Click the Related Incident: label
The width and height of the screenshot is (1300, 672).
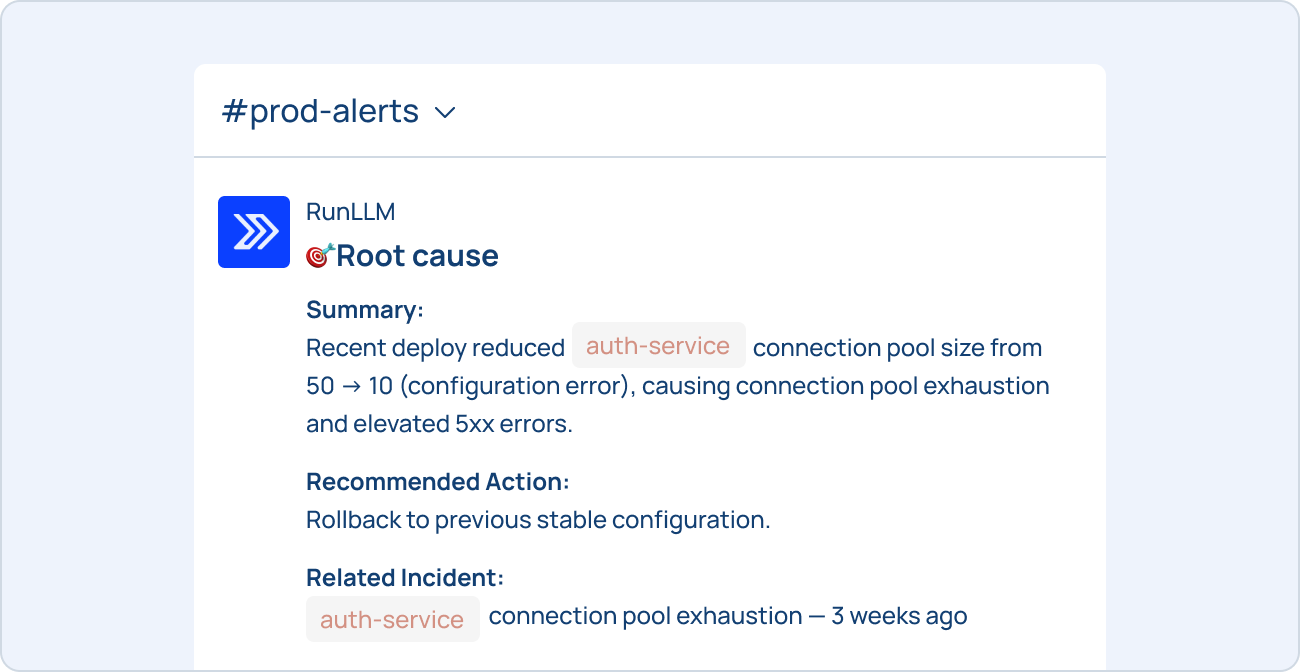(405, 578)
